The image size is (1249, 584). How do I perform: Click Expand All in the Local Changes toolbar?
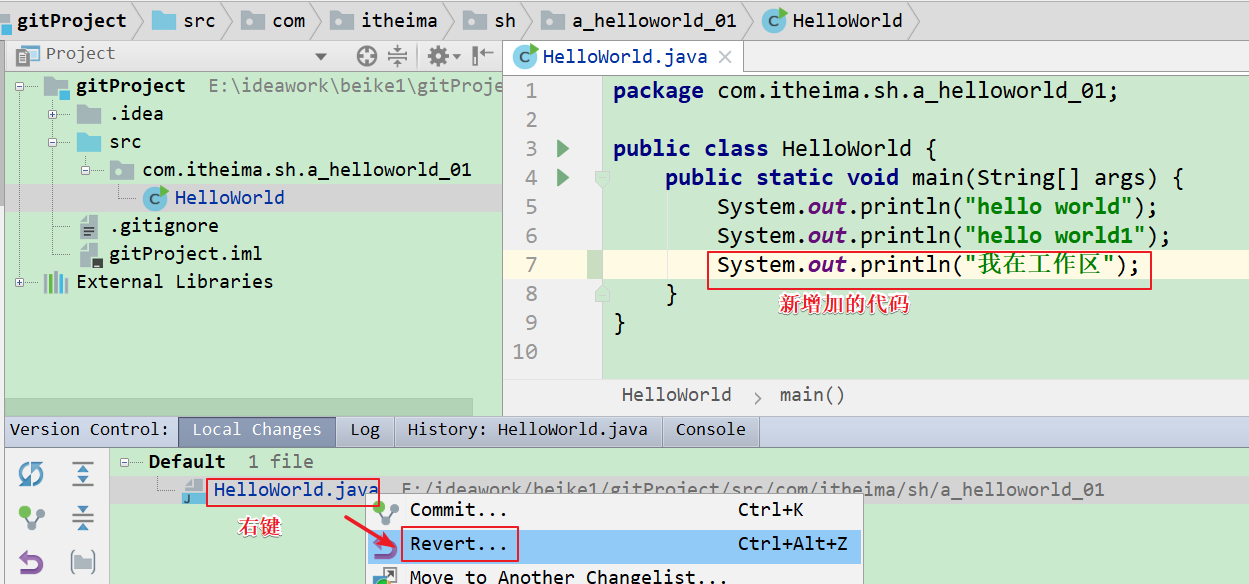tap(83, 474)
